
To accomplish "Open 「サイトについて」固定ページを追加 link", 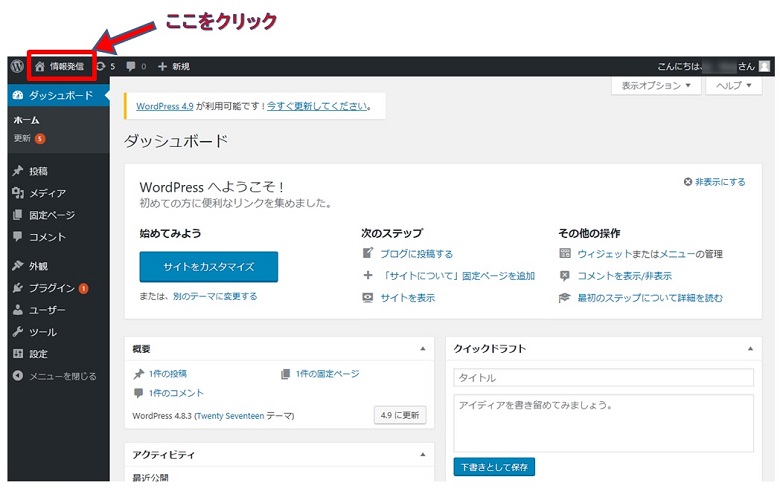I will pos(458,276).
